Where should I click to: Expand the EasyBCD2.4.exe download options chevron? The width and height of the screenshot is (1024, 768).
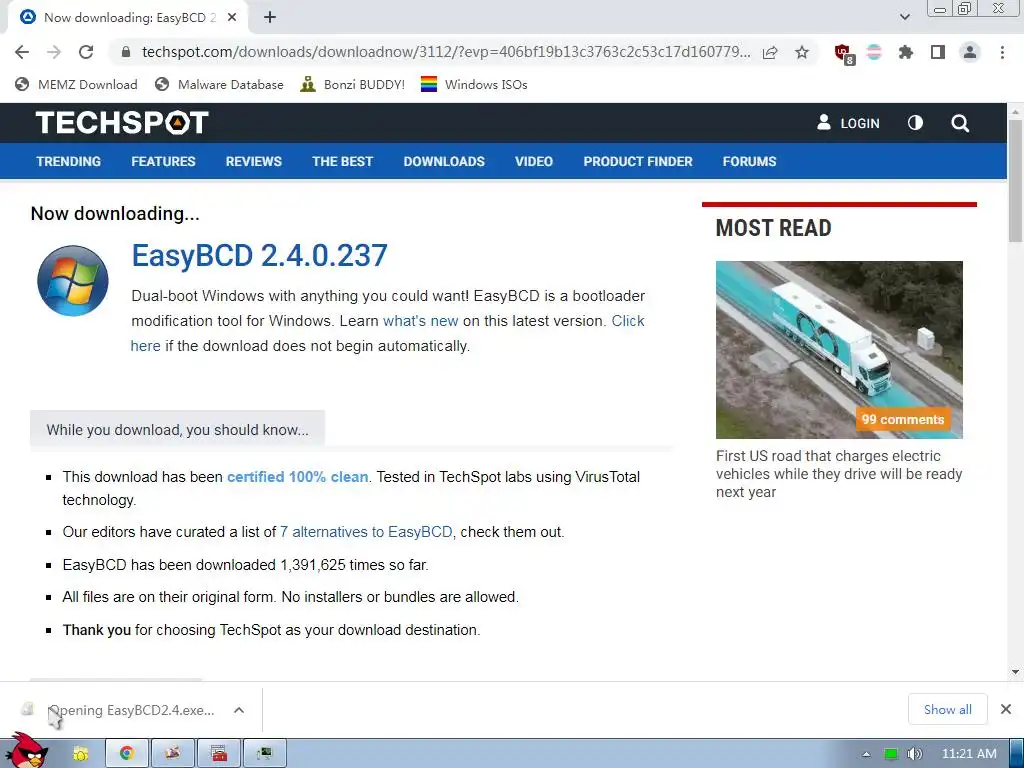click(239, 710)
